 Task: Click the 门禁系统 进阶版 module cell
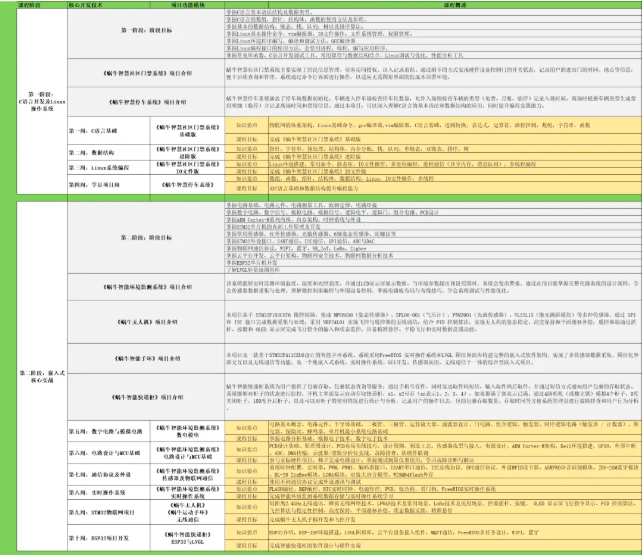(x=187, y=152)
